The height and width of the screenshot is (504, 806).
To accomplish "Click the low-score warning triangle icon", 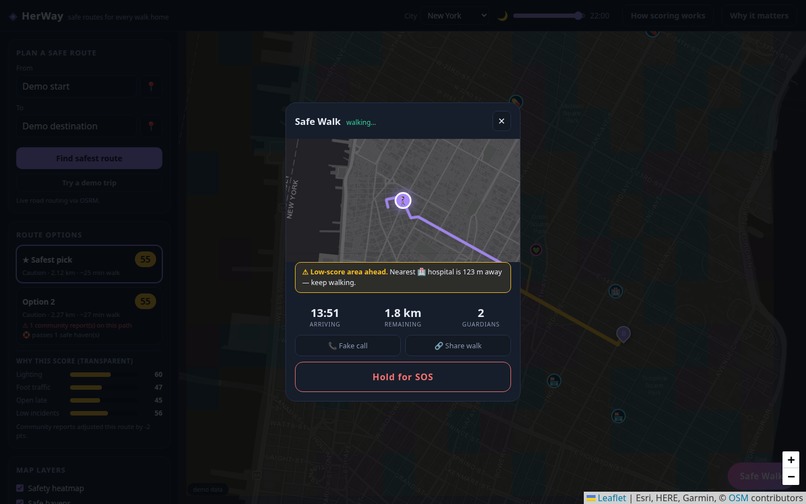I will tap(305, 272).
